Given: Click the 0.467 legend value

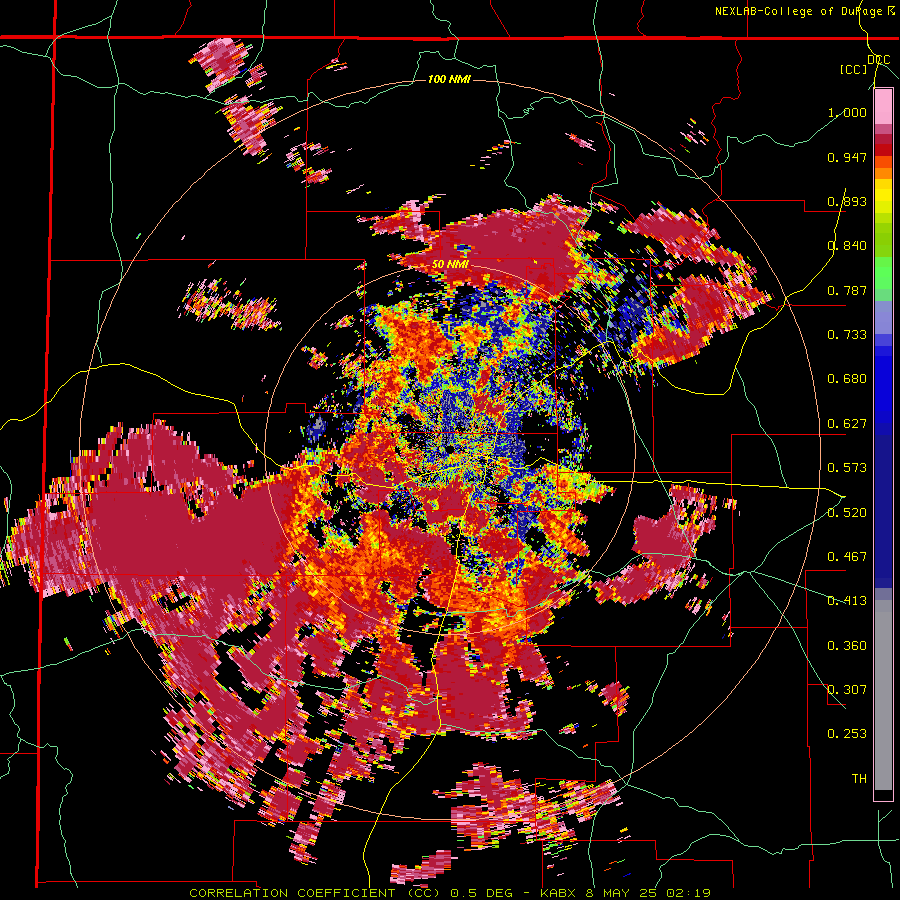Looking at the screenshot, I should 847,557.
